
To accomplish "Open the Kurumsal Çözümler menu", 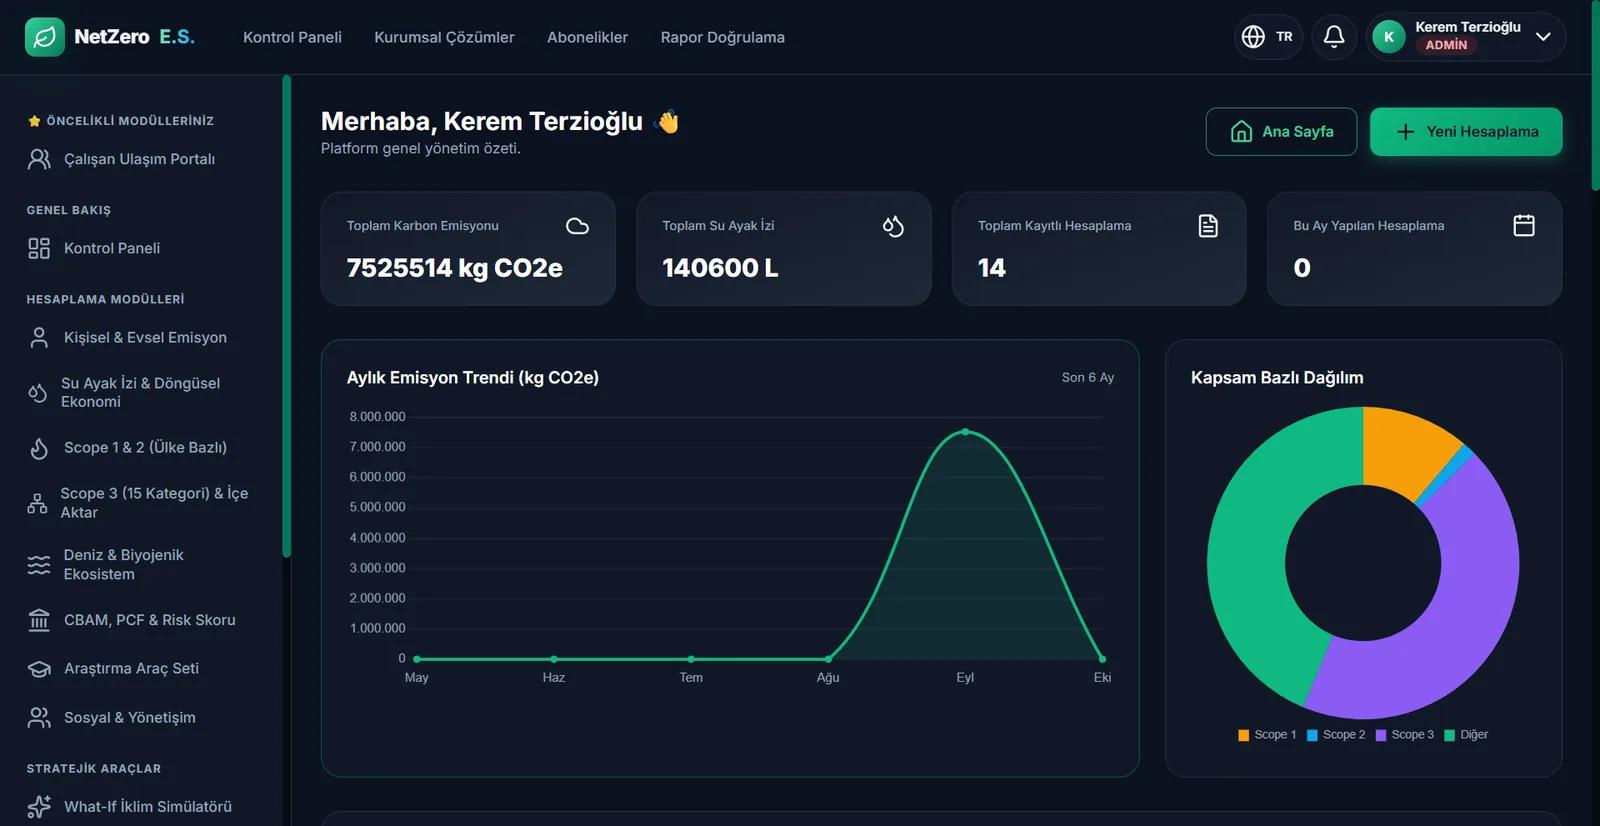I will point(444,37).
